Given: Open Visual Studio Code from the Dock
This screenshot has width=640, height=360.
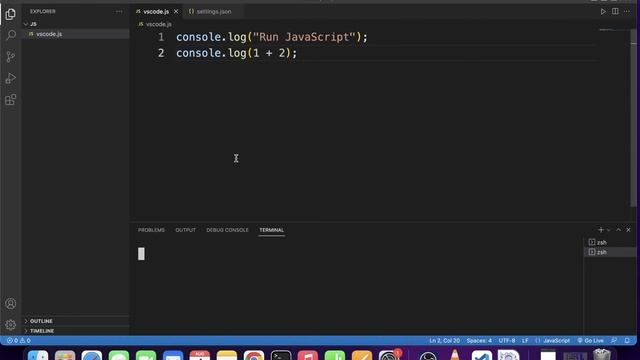Looking at the screenshot, I should click(x=482, y=356).
